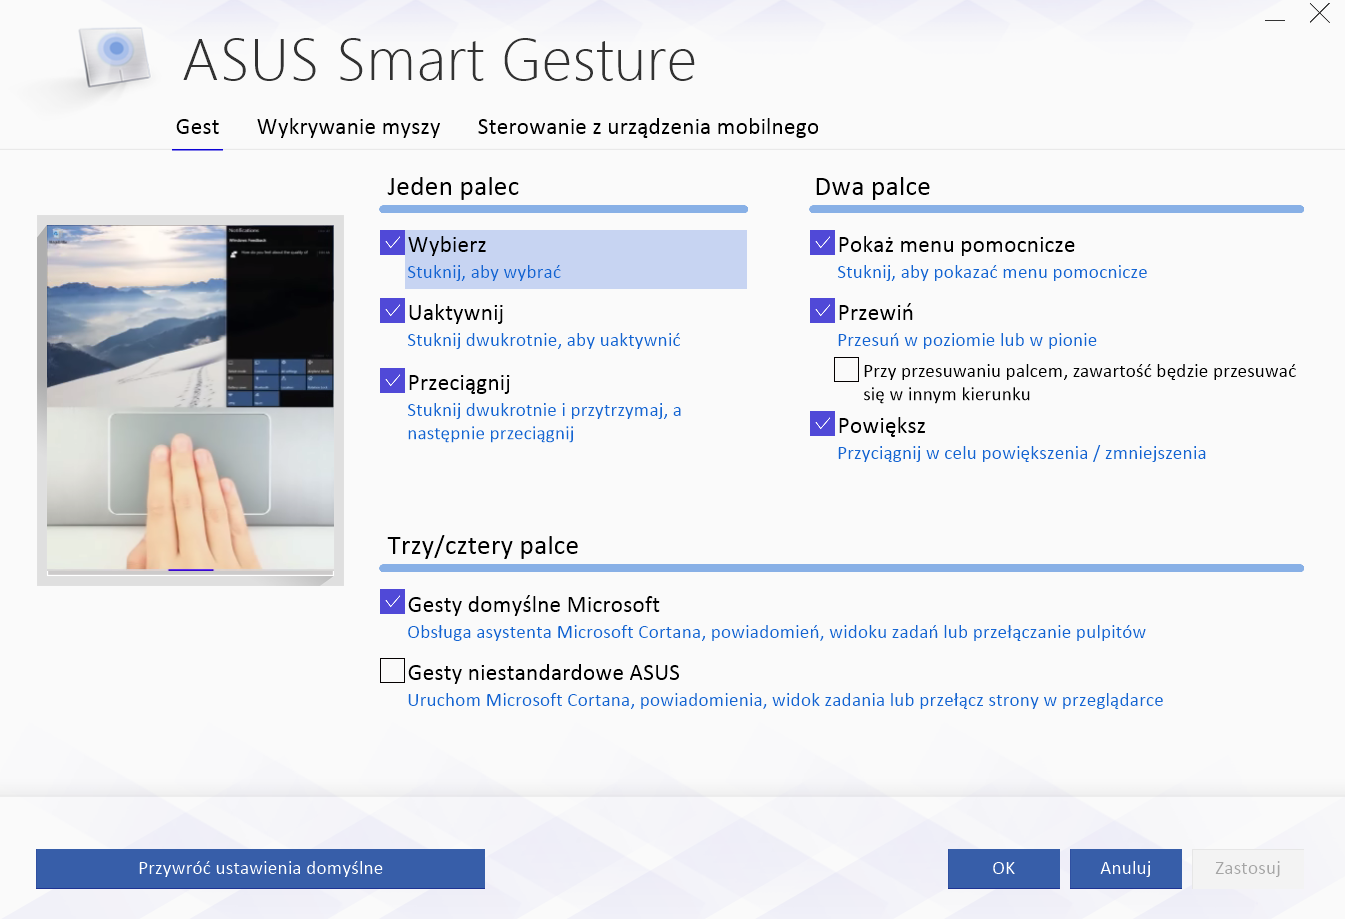The height and width of the screenshot is (919, 1345).
Task: Open the Wykrywanie myszy tab
Action: coord(348,127)
